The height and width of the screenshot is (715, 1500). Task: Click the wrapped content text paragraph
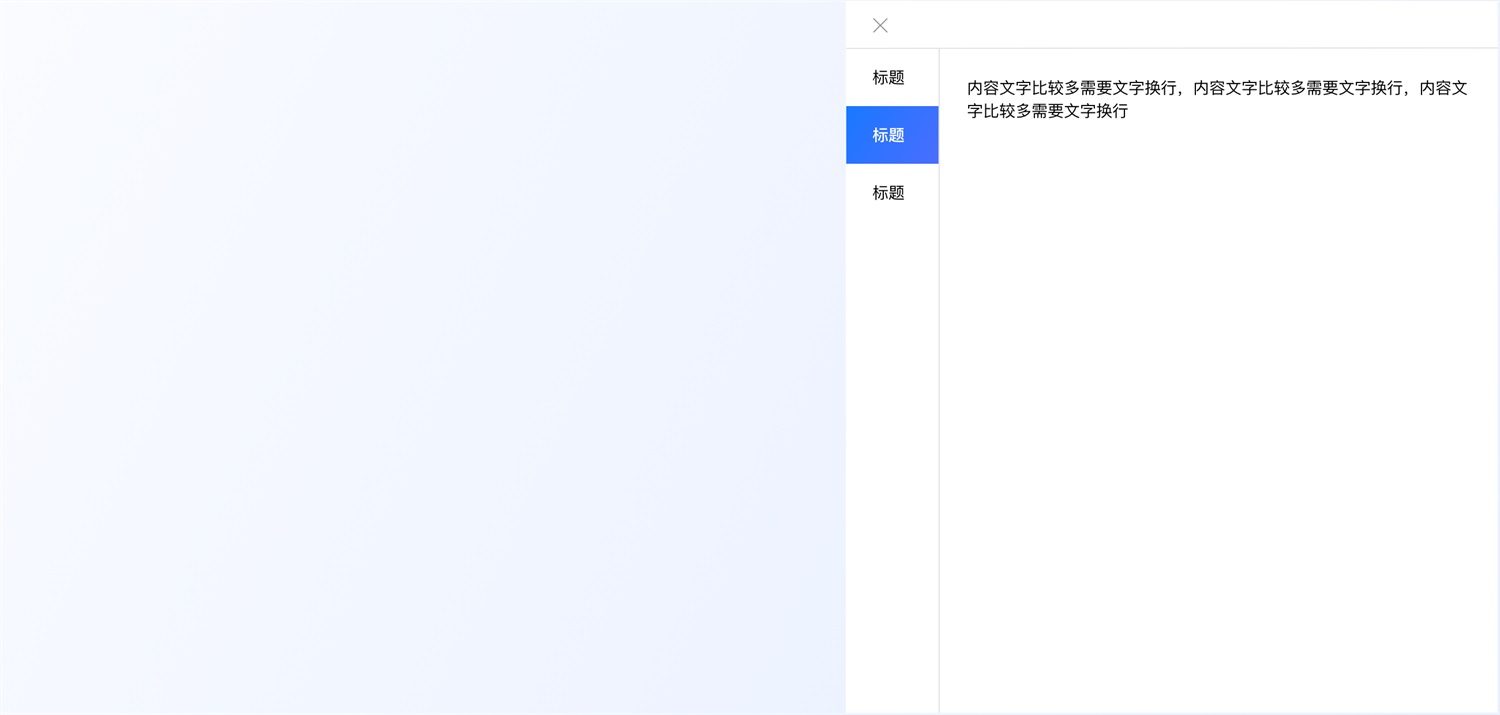1215,99
